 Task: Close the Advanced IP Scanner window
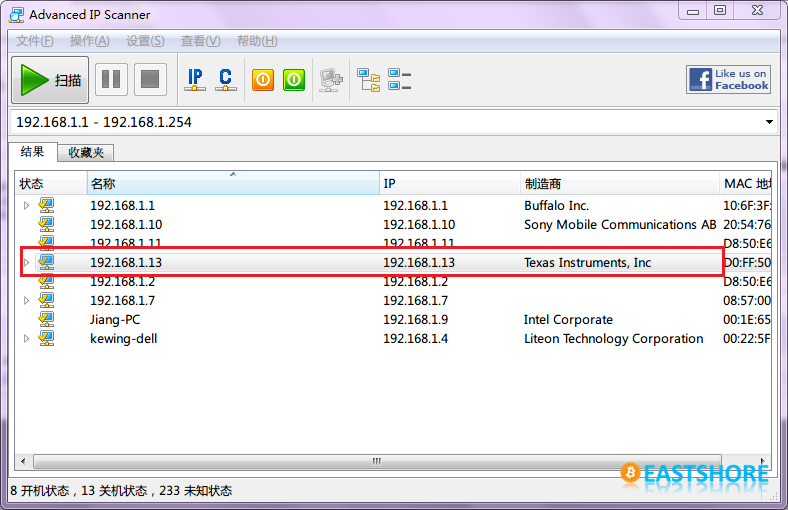758,11
